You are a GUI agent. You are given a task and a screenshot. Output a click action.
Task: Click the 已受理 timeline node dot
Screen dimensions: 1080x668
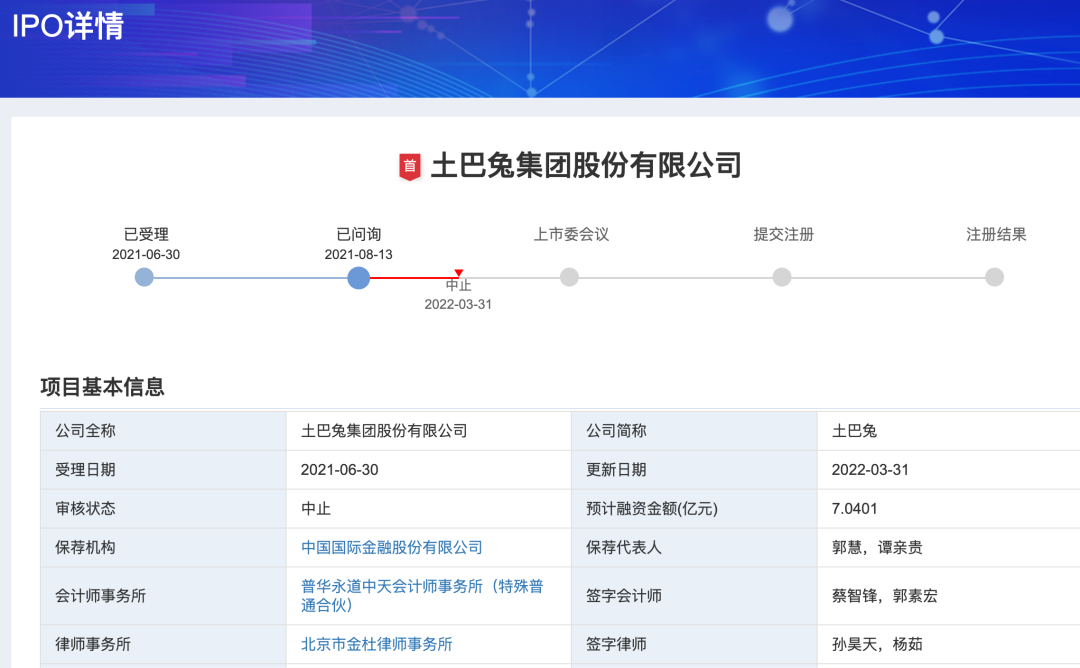click(x=144, y=278)
